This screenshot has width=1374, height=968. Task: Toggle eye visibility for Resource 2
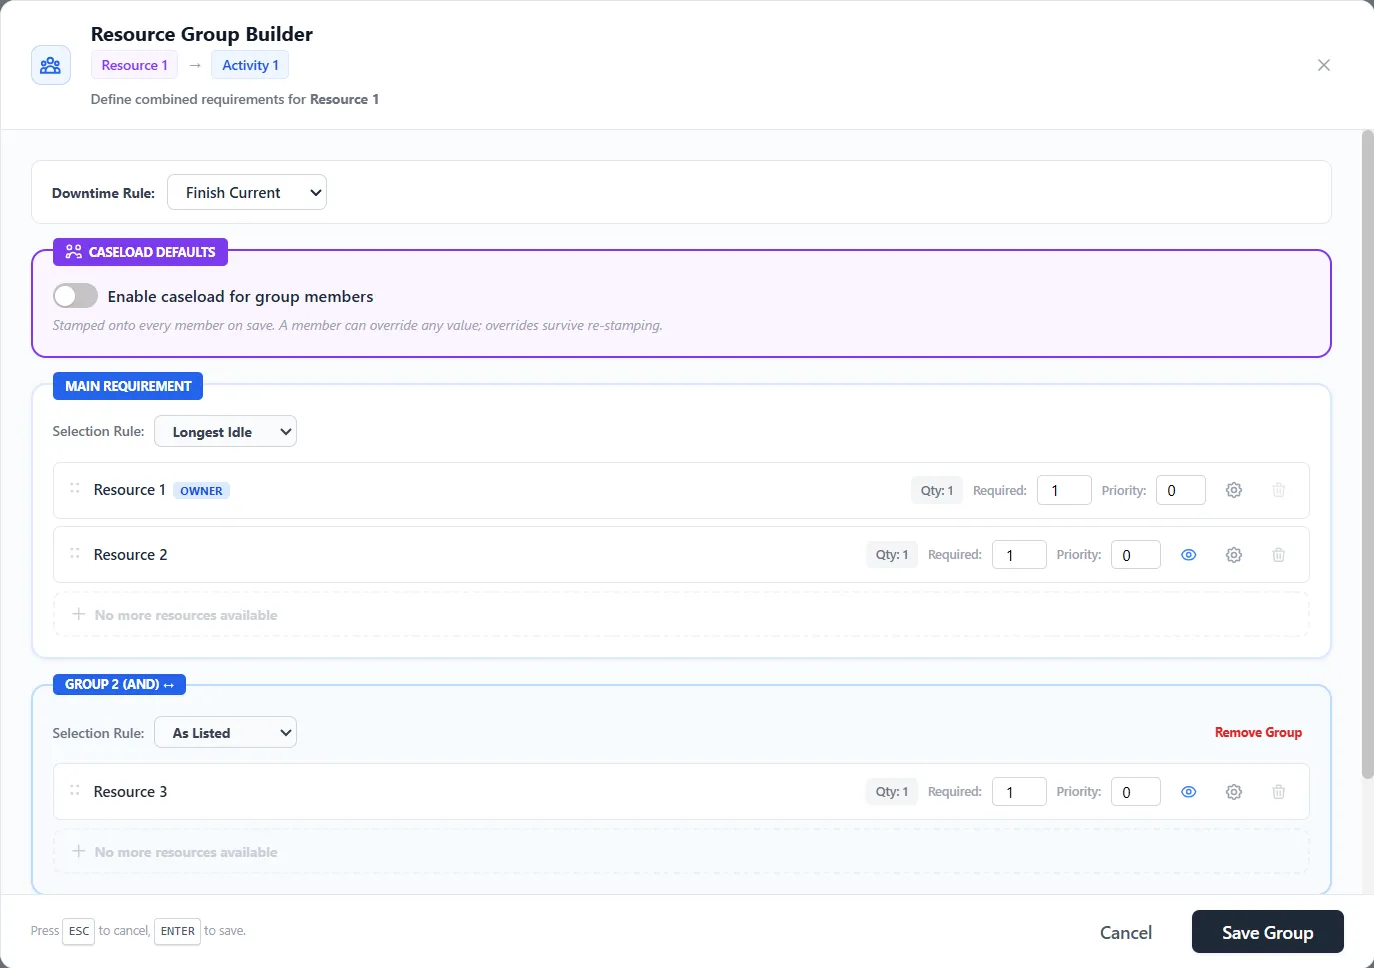coord(1189,555)
